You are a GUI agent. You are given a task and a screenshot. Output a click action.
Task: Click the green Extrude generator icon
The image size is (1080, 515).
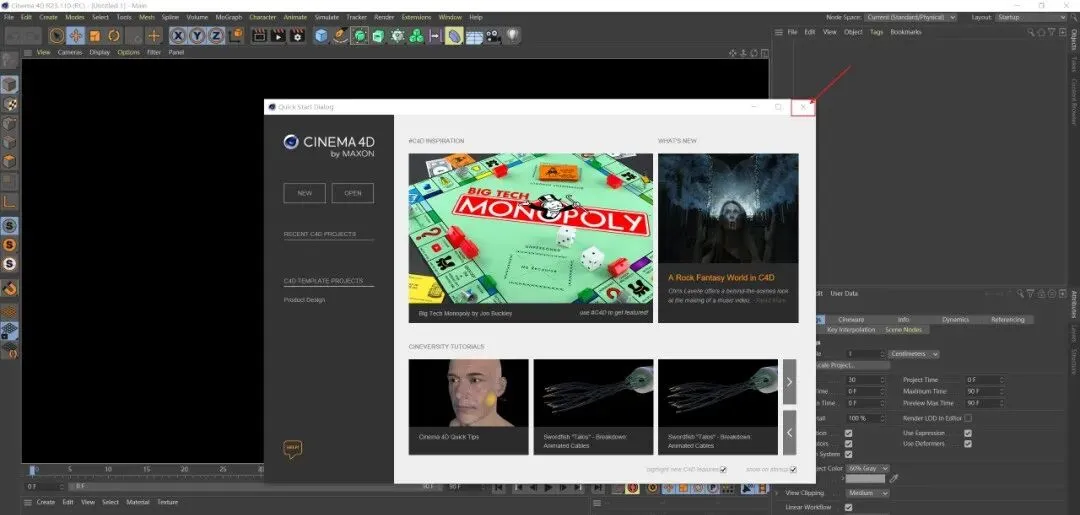coord(378,35)
